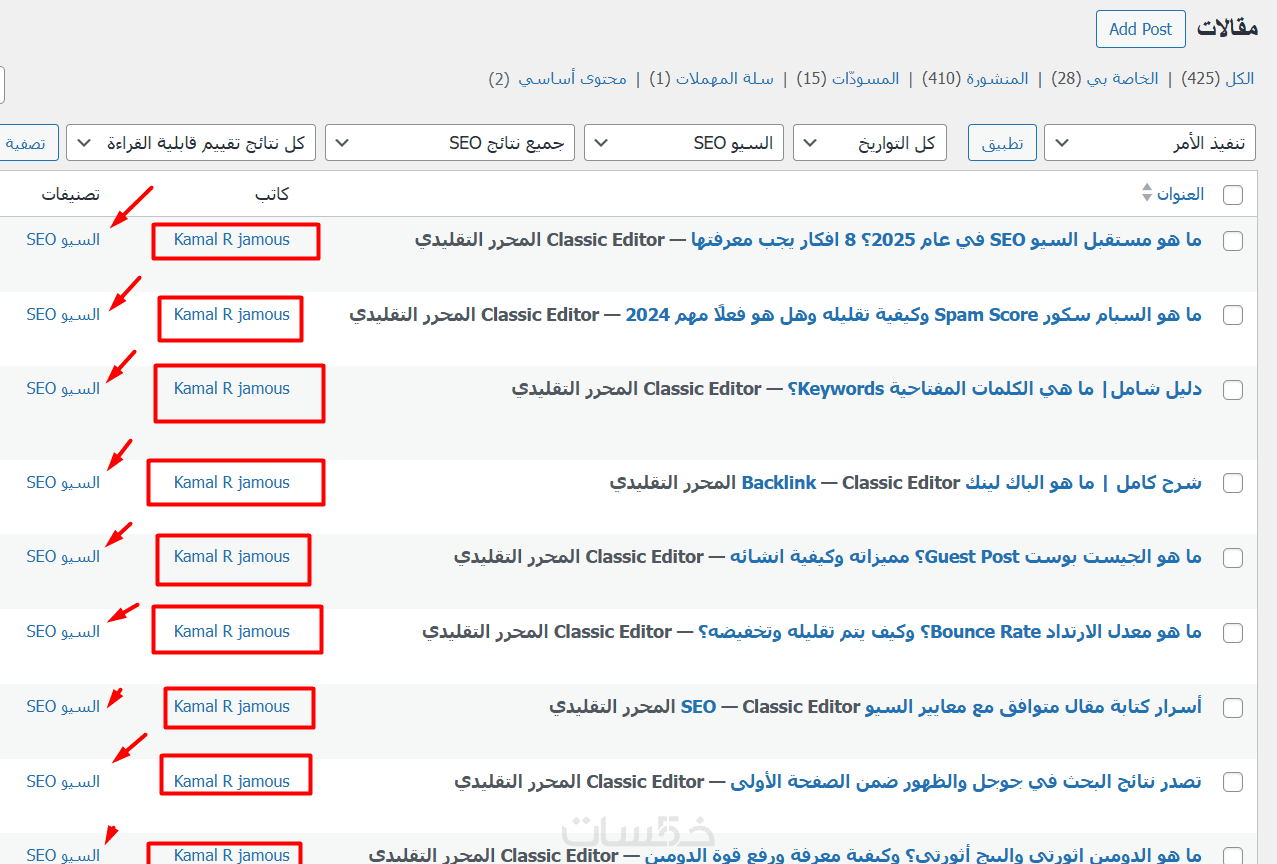Show the محتوى أساسي (2) filter
The height and width of the screenshot is (864, 1277).
click(557, 78)
